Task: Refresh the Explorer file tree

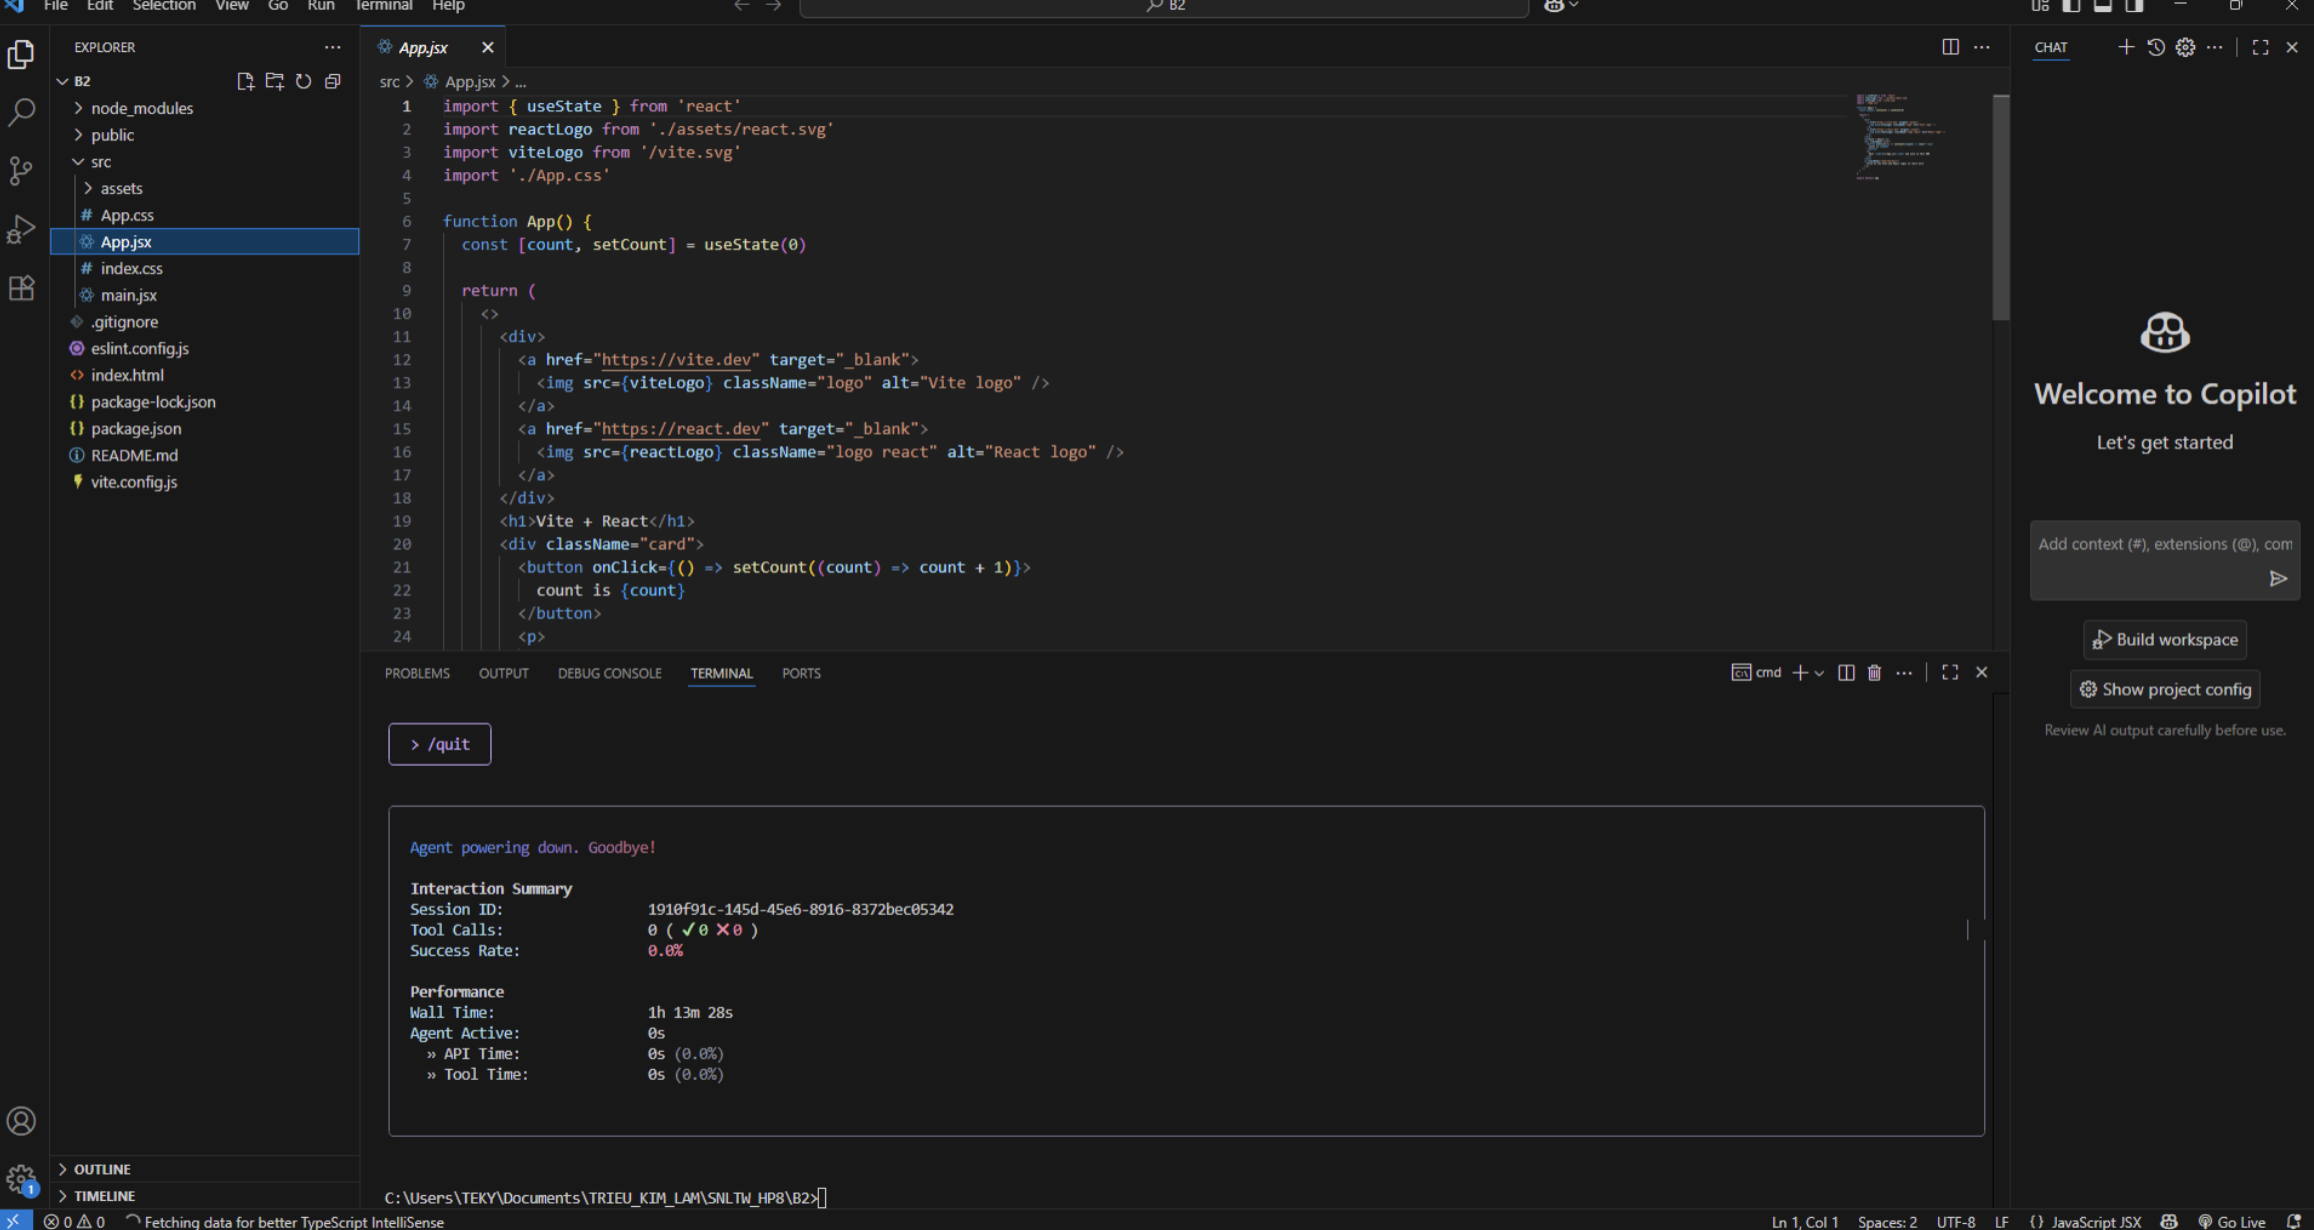Action: click(304, 81)
